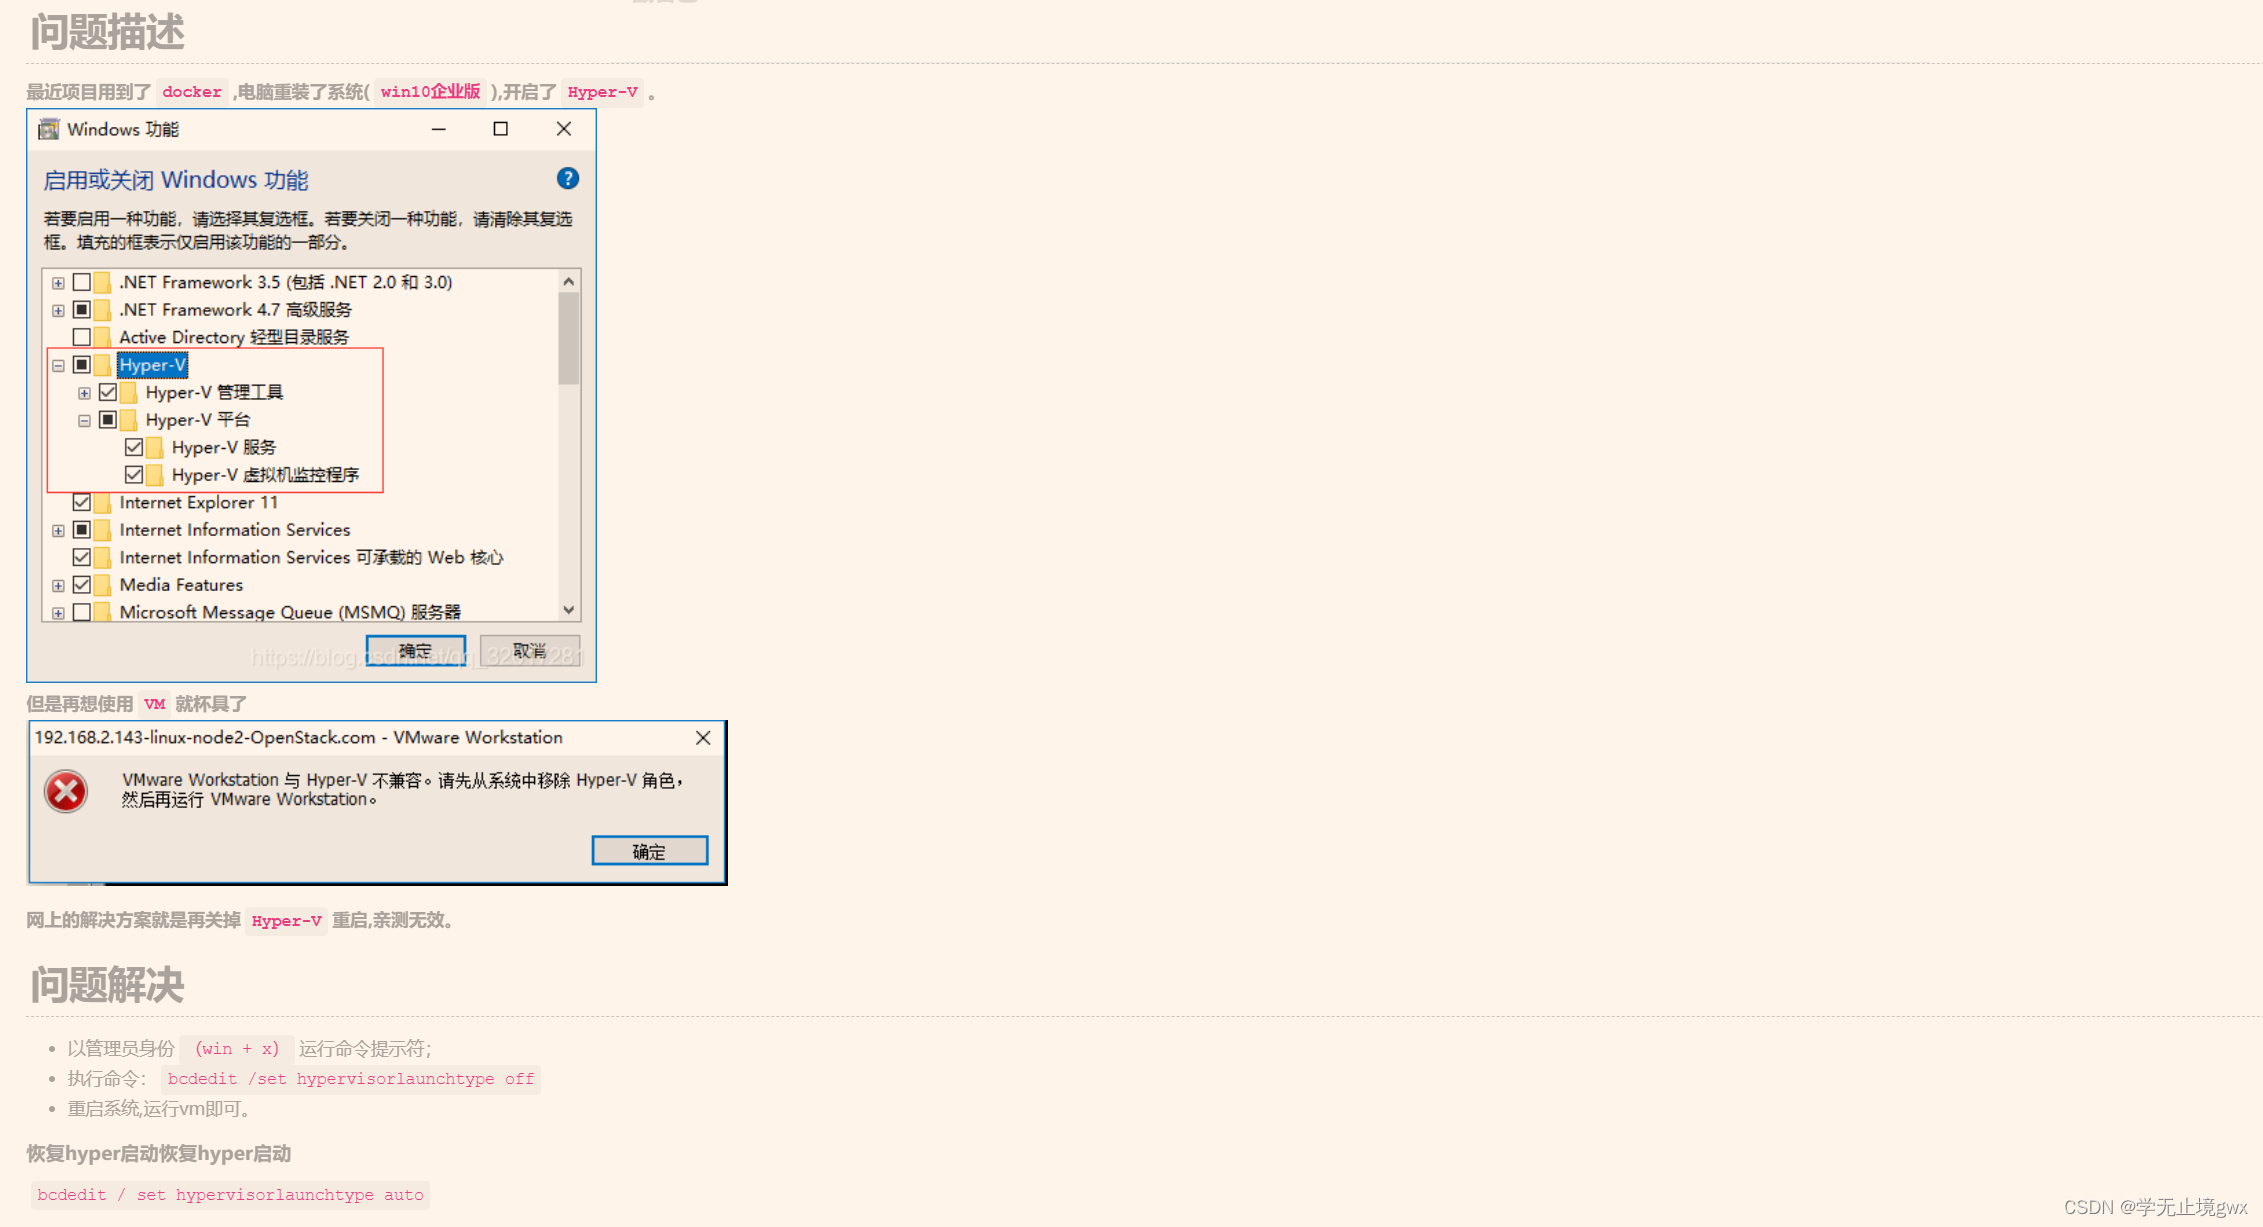Minimize the Windows 功能 window
2263x1227 pixels.
coord(439,129)
